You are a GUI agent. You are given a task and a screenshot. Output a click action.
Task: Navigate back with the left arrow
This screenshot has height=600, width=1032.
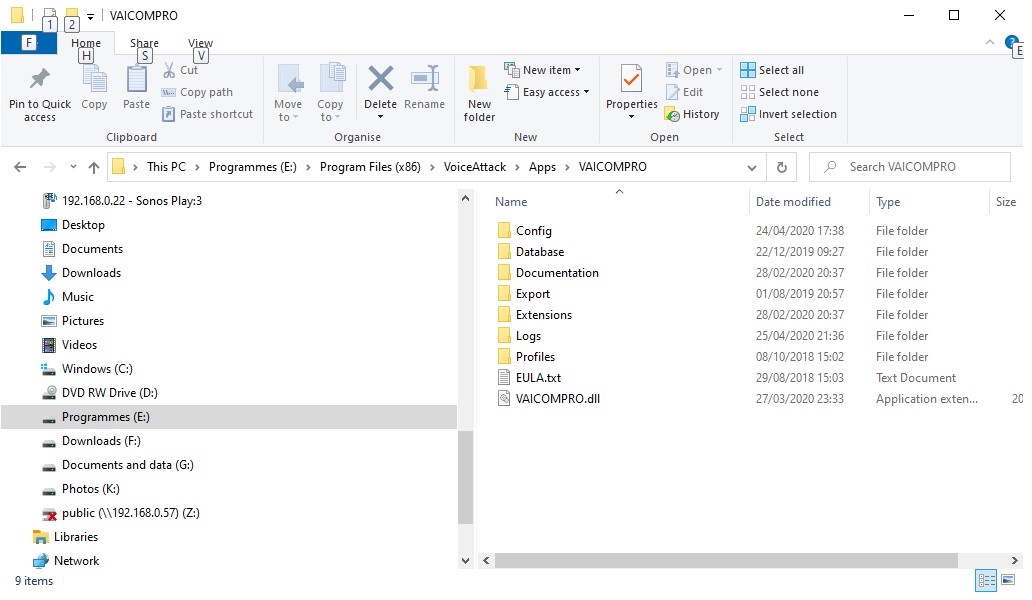coord(20,167)
